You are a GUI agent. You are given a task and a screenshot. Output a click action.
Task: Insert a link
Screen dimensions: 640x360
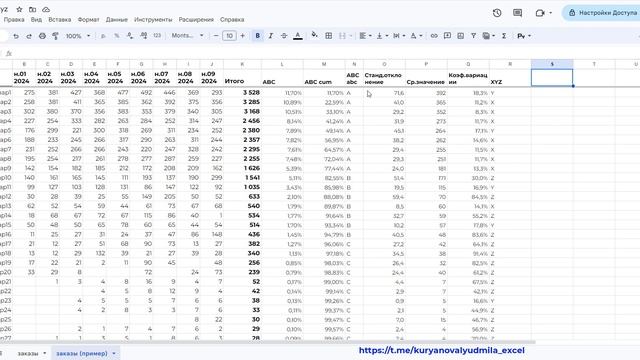(x=434, y=36)
